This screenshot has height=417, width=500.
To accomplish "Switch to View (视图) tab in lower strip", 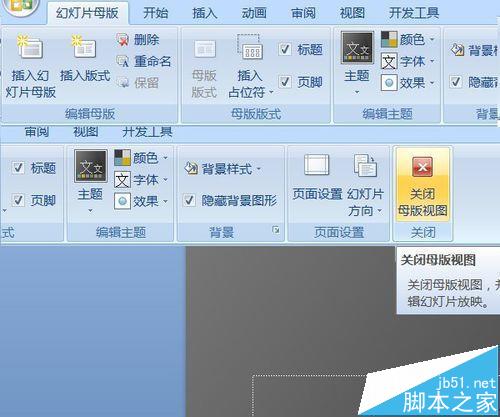I will pos(86,132).
